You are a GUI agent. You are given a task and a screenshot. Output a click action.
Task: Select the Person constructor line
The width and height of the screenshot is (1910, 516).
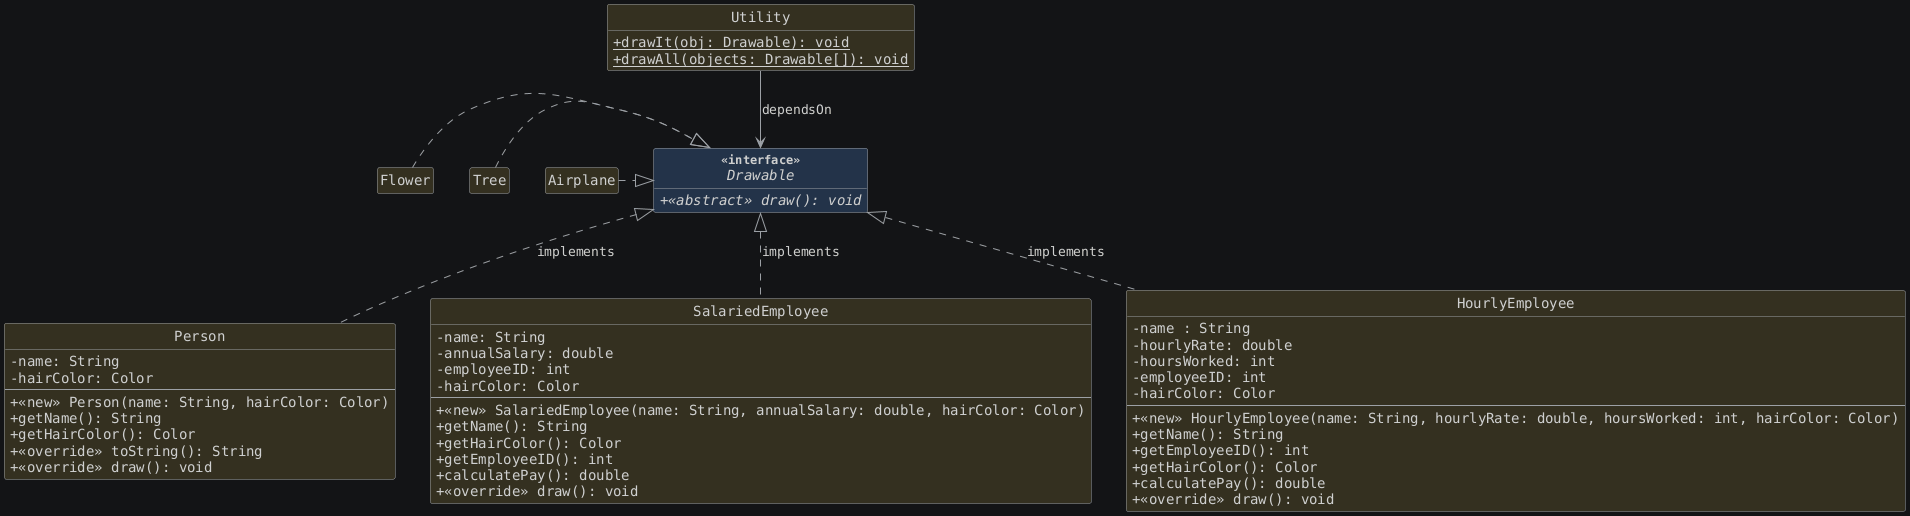coord(199,402)
